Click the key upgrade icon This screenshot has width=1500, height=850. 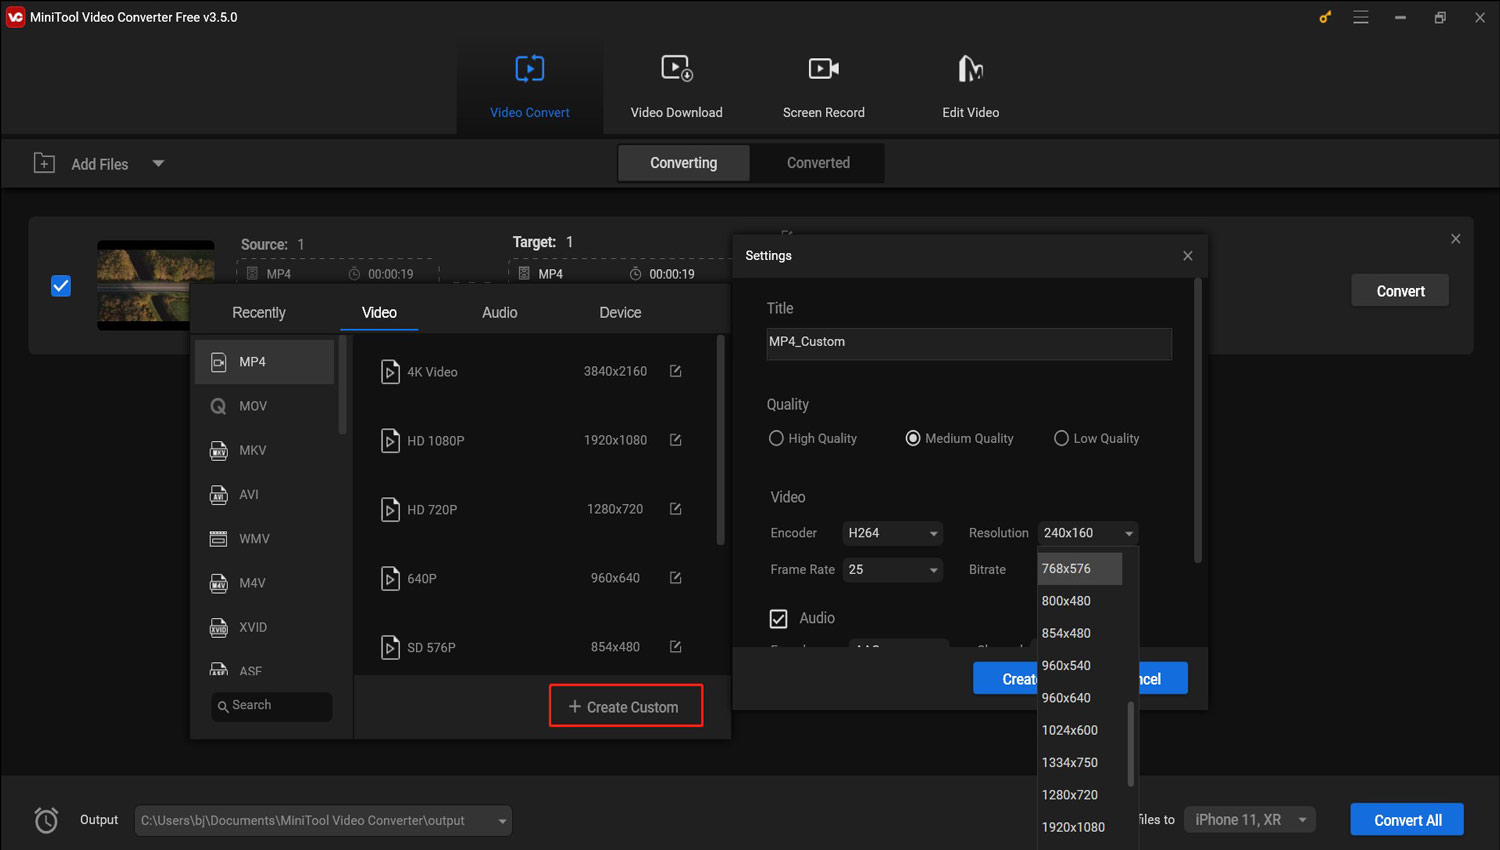click(x=1325, y=17)
